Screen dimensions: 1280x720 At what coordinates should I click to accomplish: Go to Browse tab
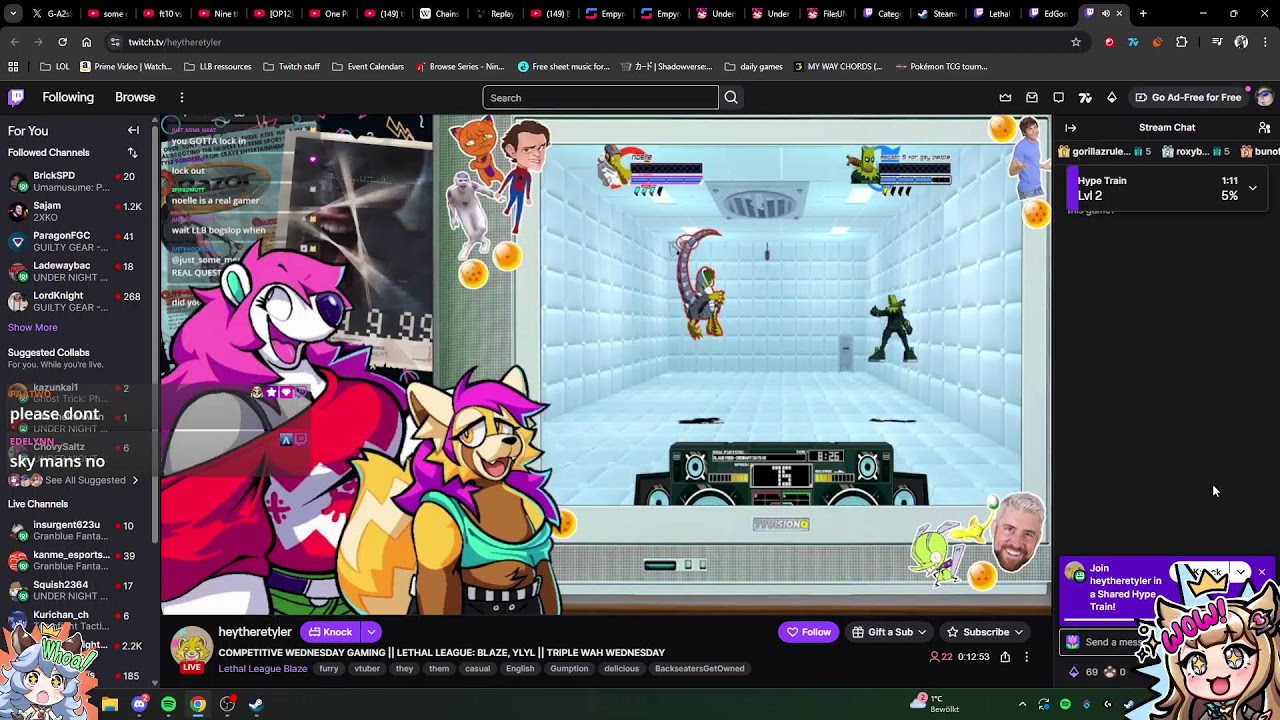135,97
